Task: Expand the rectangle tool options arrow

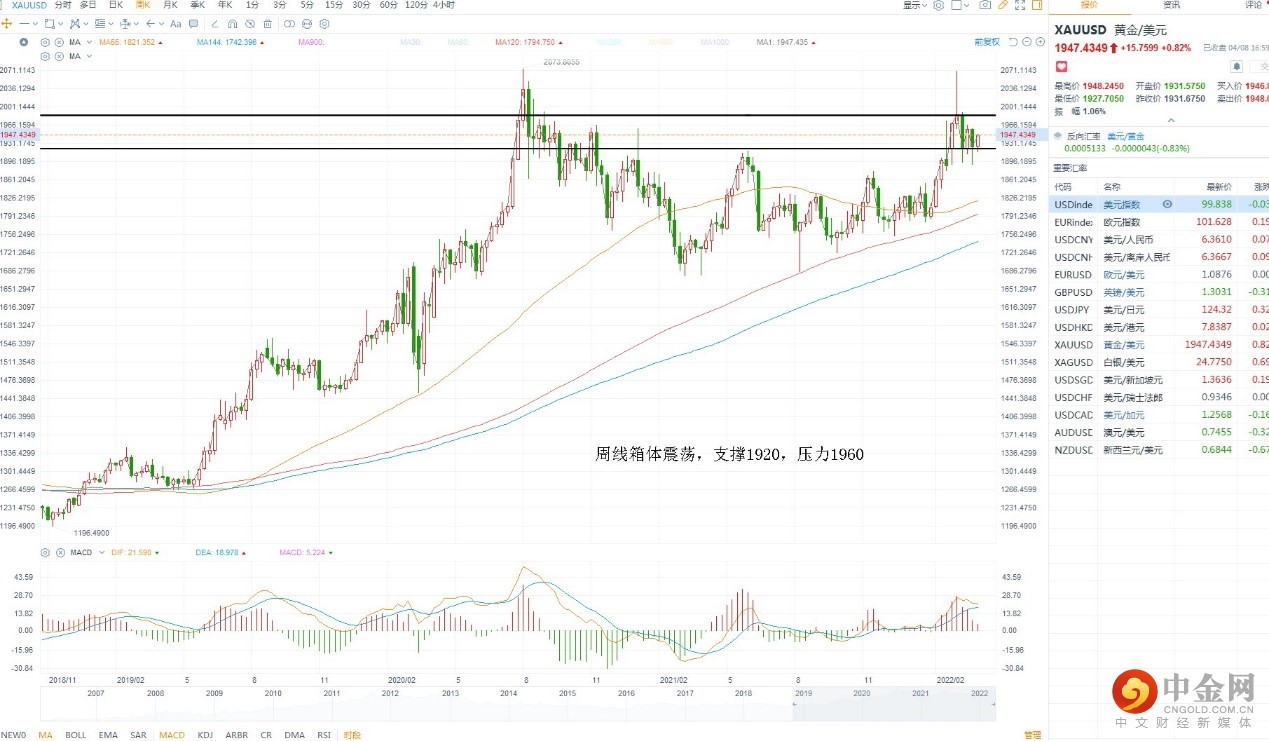Action: (x=60, y=23)
